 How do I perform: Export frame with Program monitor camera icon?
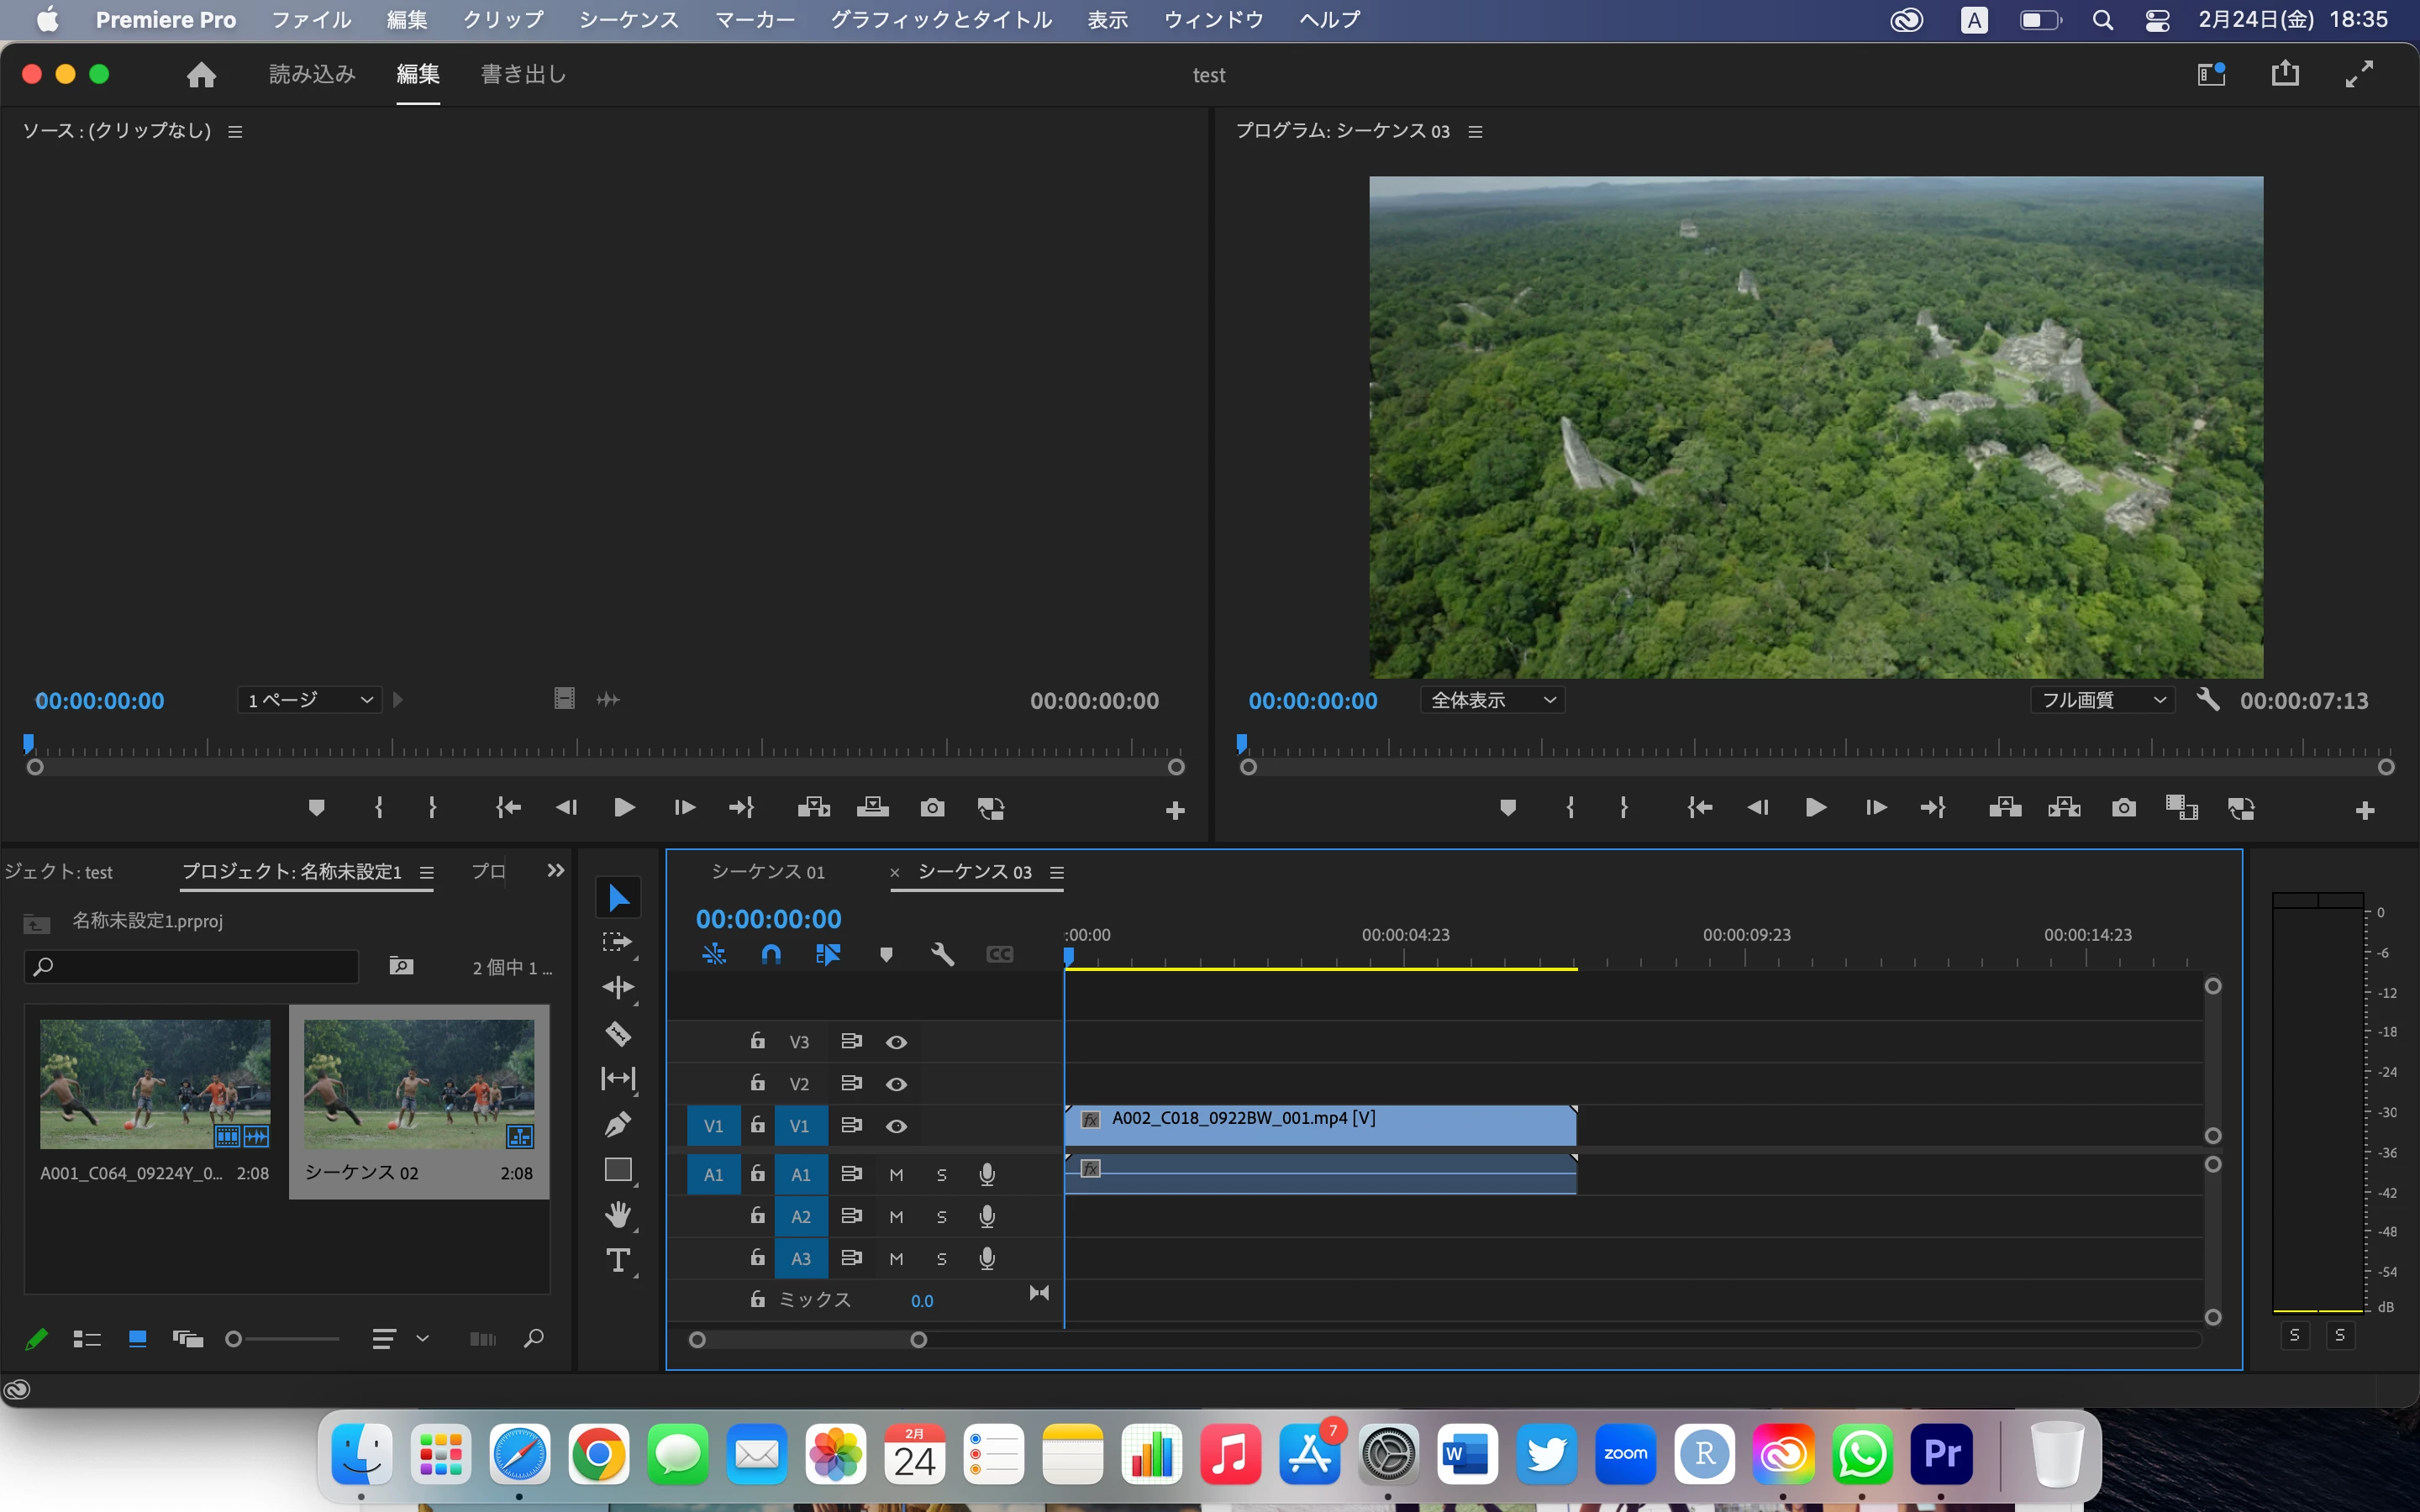(x=2123, y=808)
